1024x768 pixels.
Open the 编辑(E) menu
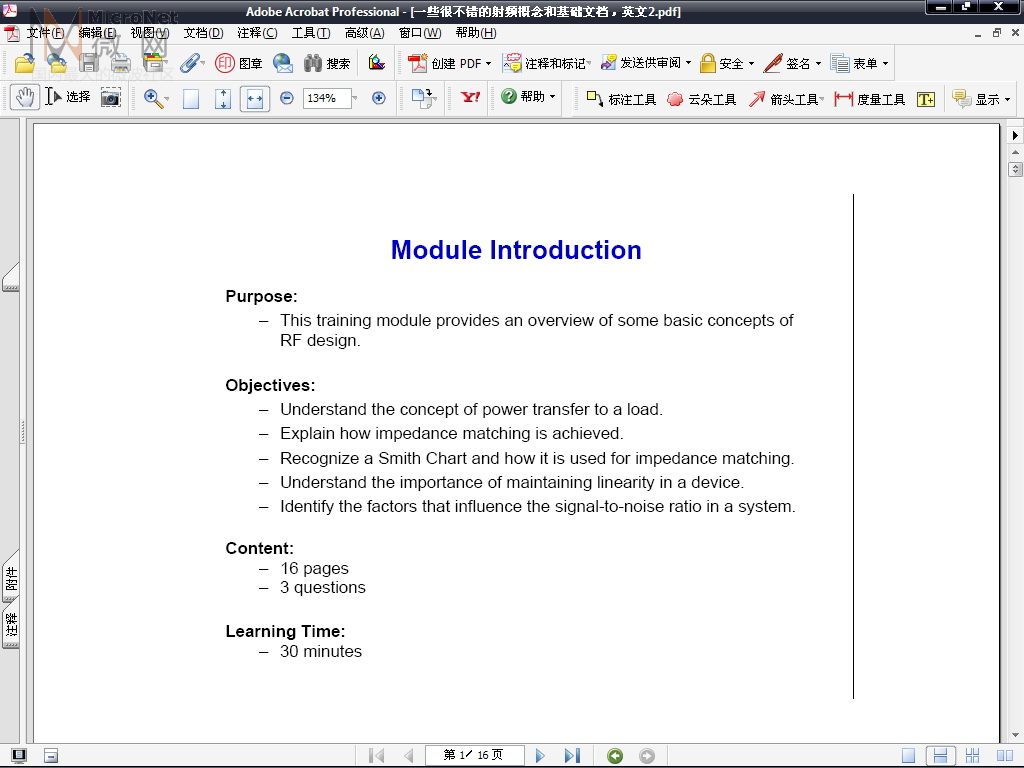97,33
